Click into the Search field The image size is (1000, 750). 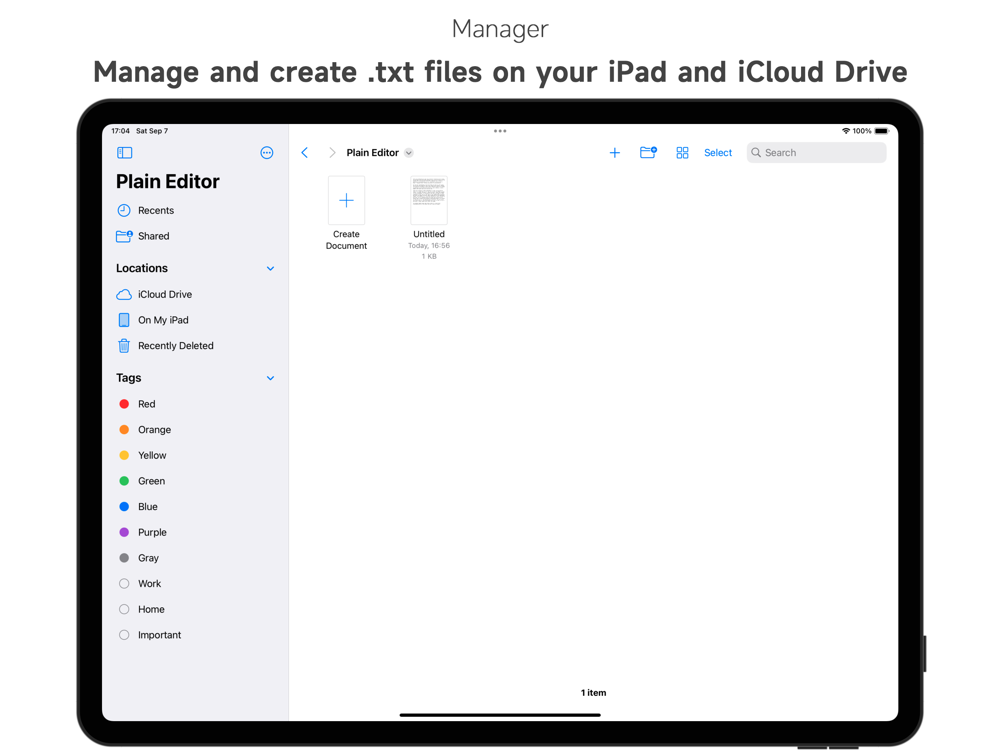coord(816,152)
